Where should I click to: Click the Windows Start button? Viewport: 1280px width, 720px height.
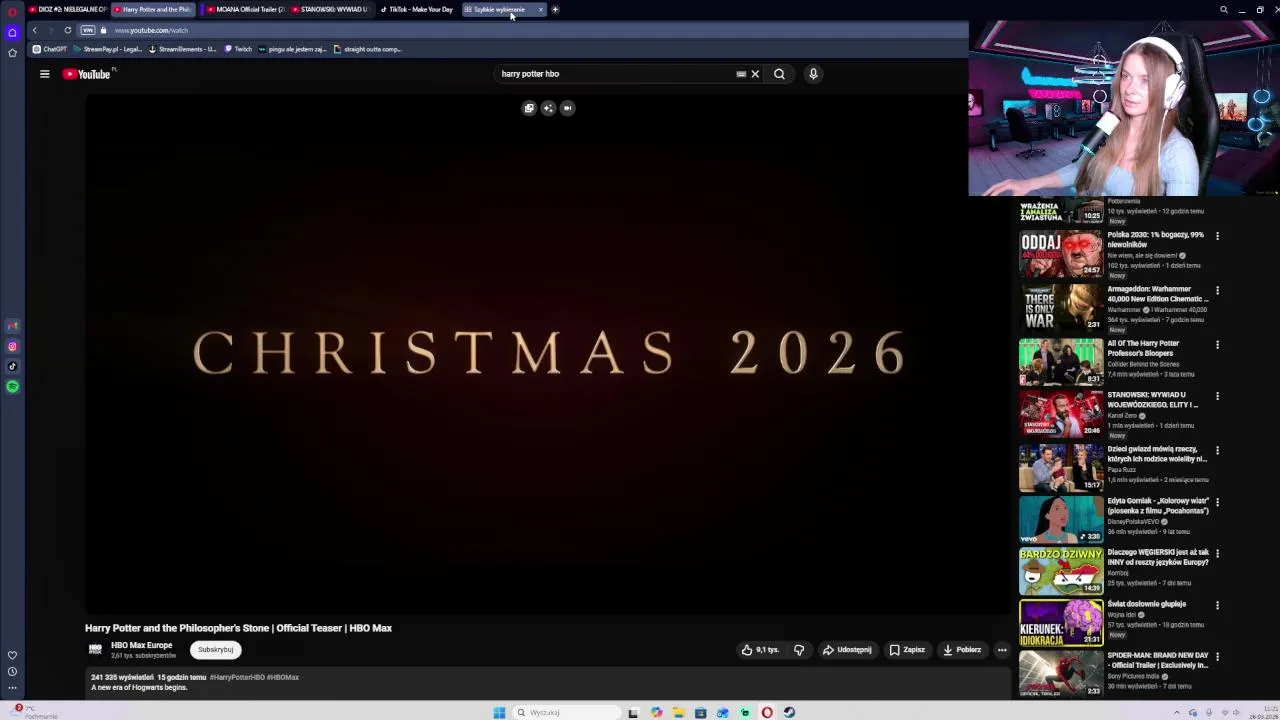(x=499, y=713)
